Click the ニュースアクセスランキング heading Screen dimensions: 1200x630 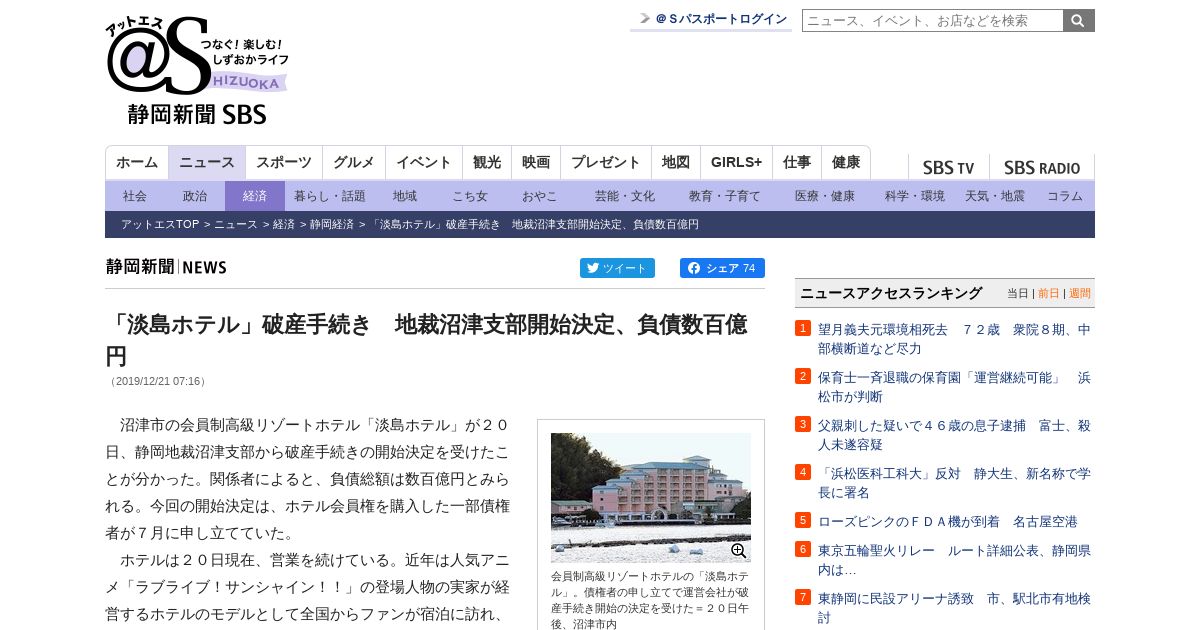click(891, 293)
